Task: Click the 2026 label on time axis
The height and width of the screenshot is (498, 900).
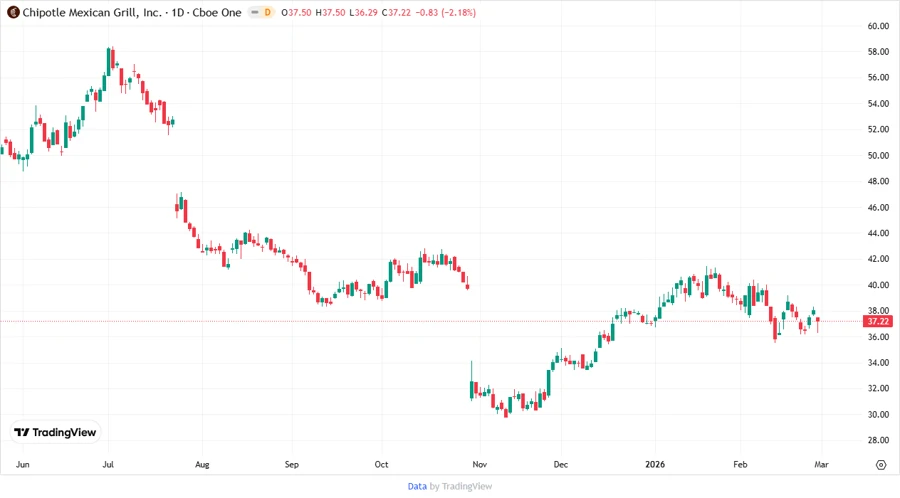Action: pos(655,464)
